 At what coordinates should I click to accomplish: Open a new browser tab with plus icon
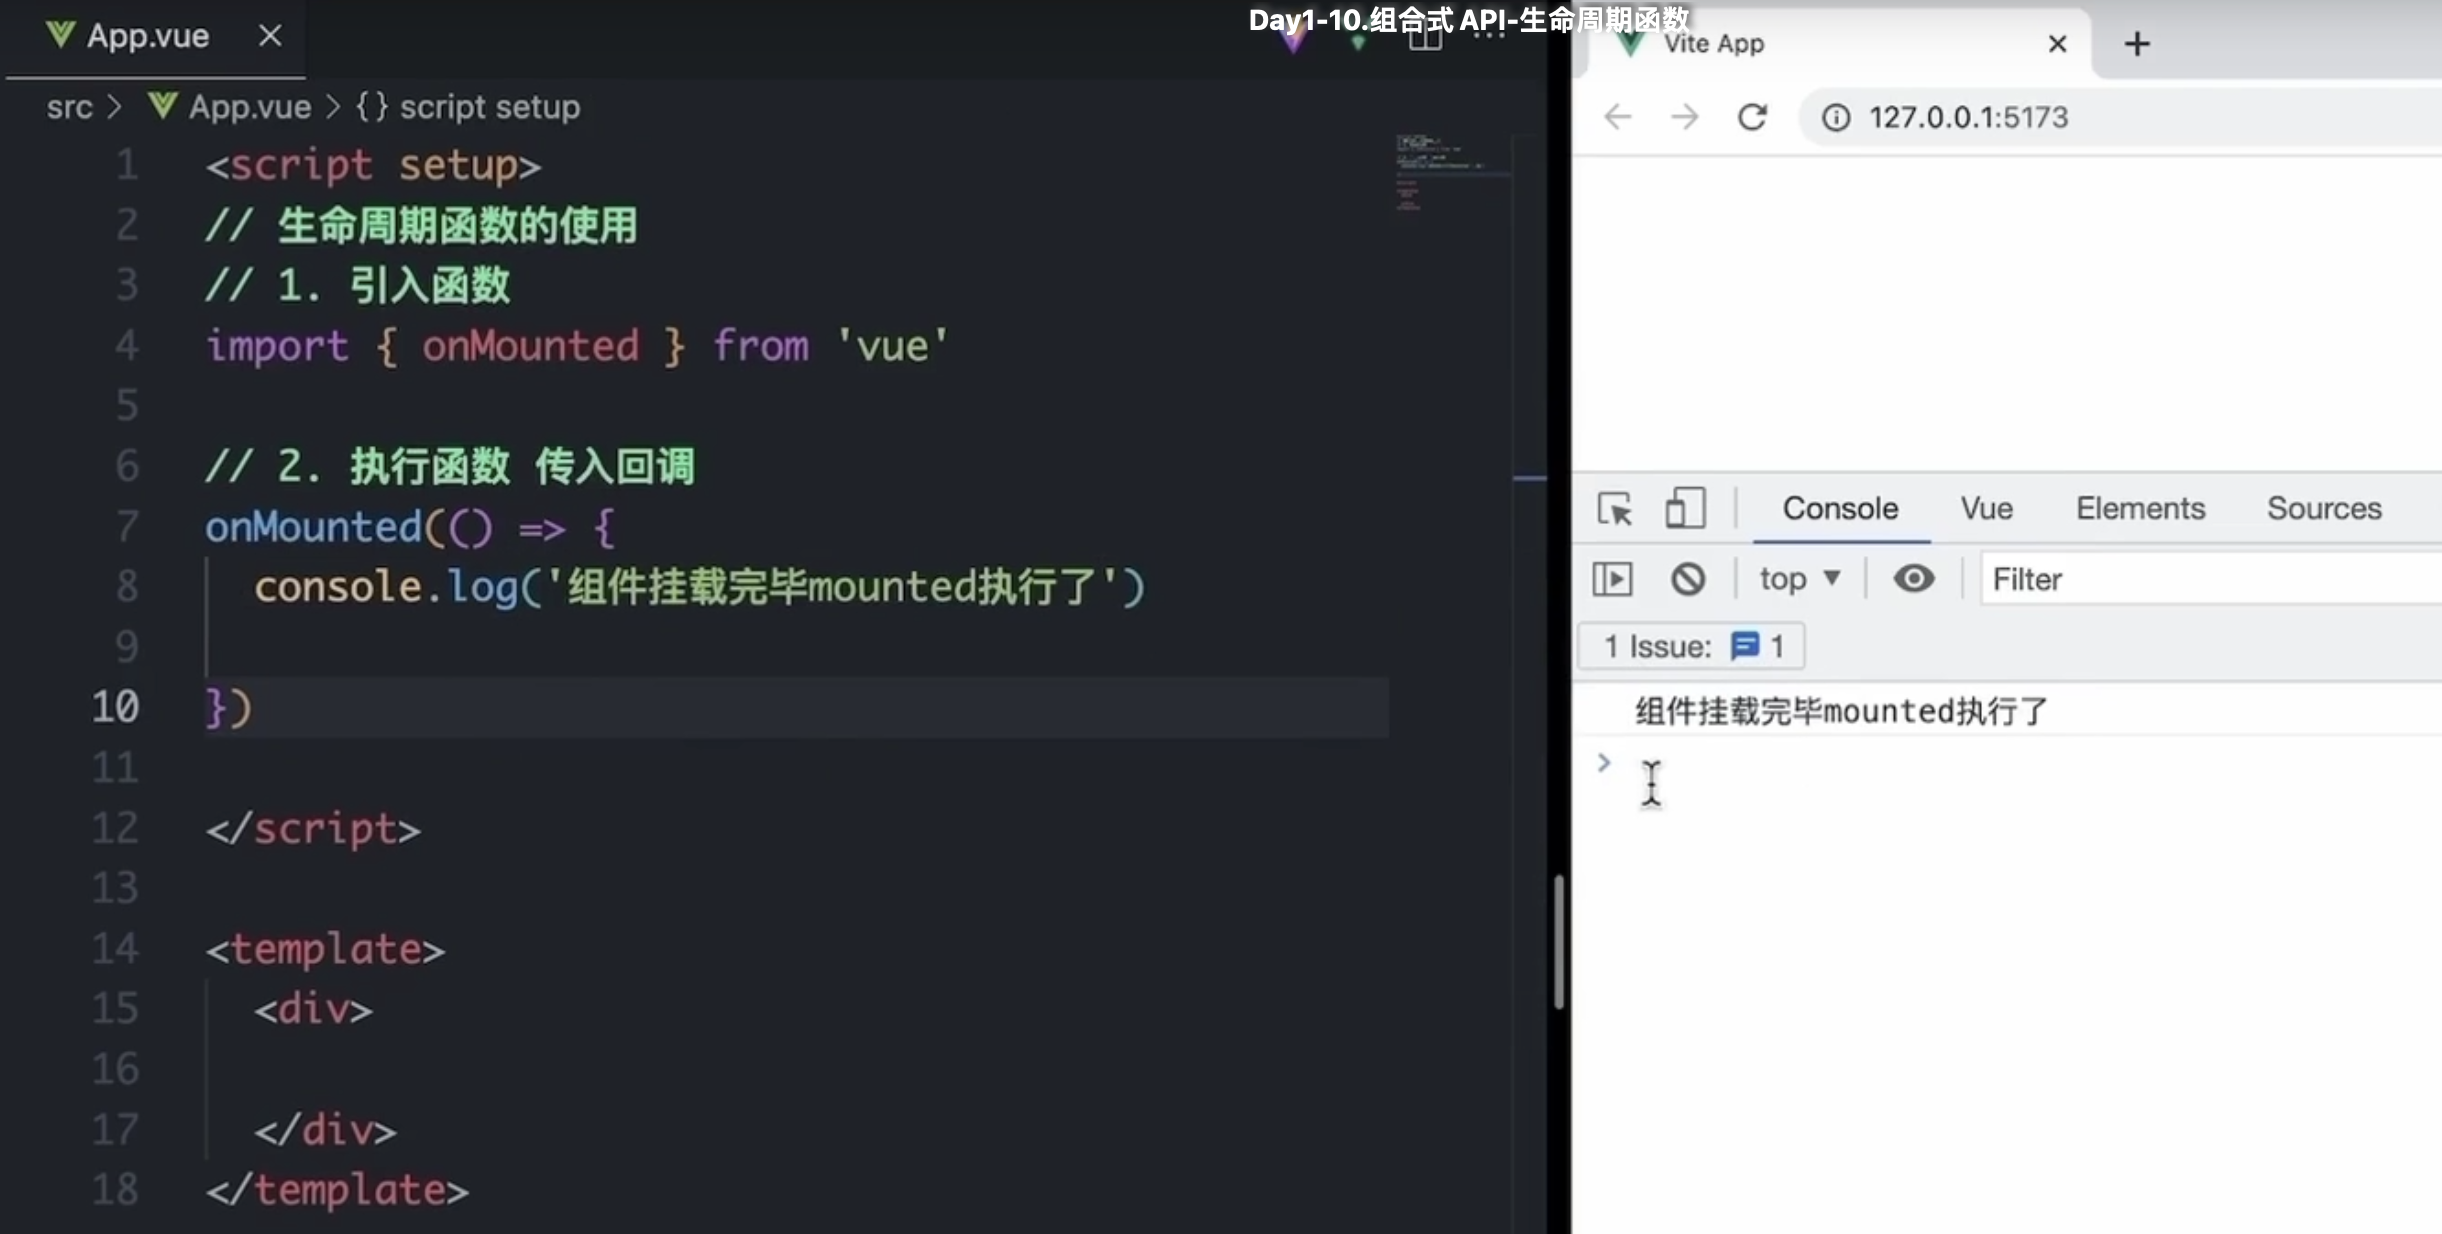tap(2137, 44)
